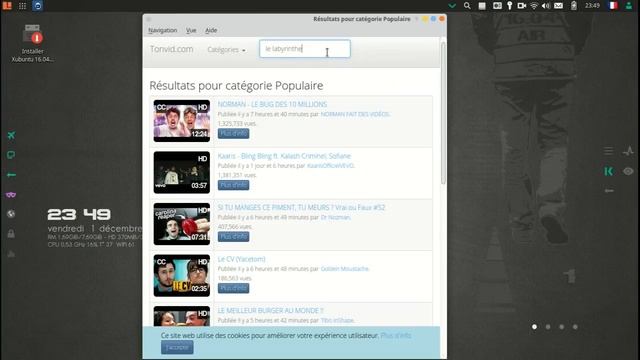Open video SI TU MANGES CE PIMENT, TU MEURS
640x360 pixels.
tap(301, 207)
